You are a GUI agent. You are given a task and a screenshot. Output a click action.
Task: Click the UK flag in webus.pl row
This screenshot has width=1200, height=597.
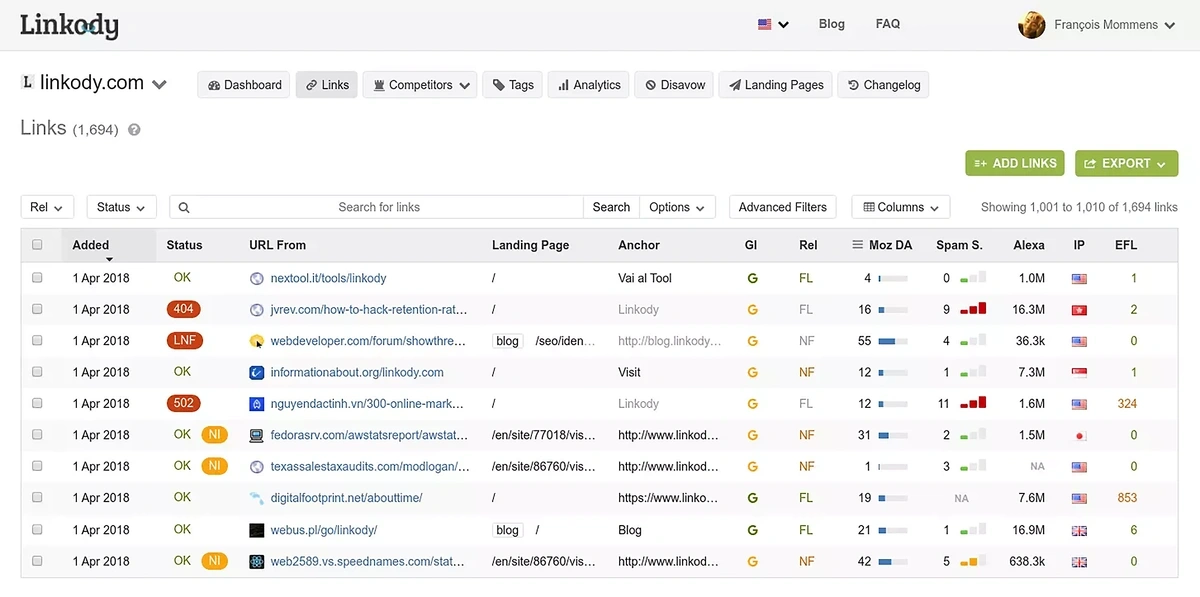coord(1079,530)
